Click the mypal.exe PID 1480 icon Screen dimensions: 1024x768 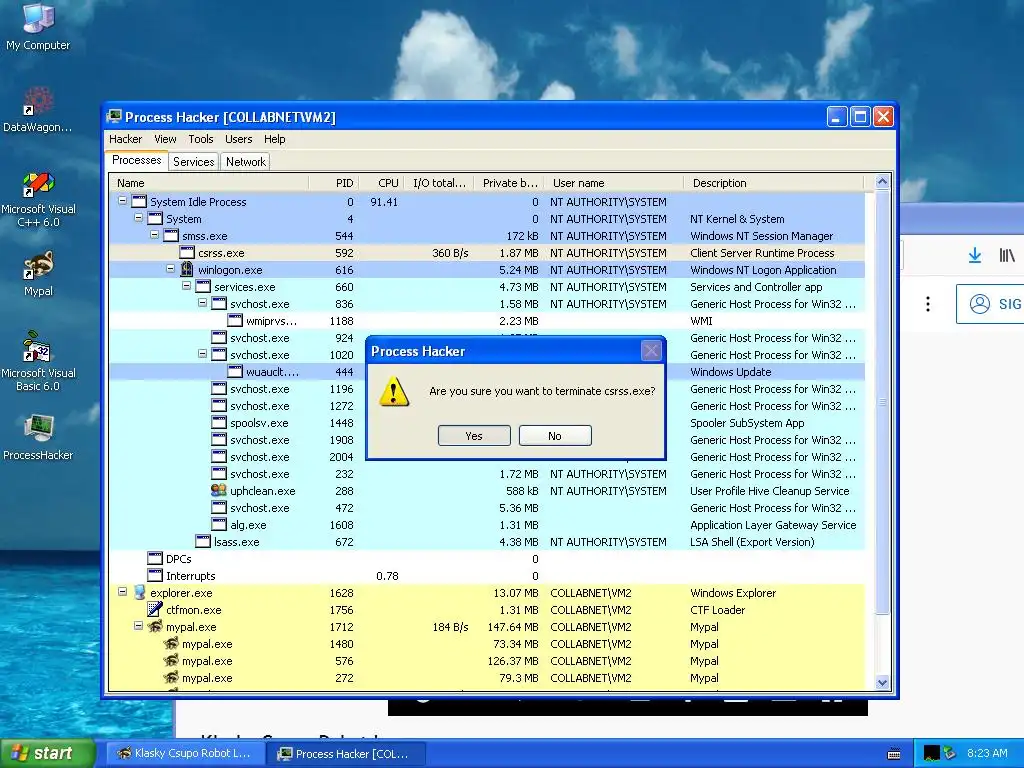[x=171, y=643]
